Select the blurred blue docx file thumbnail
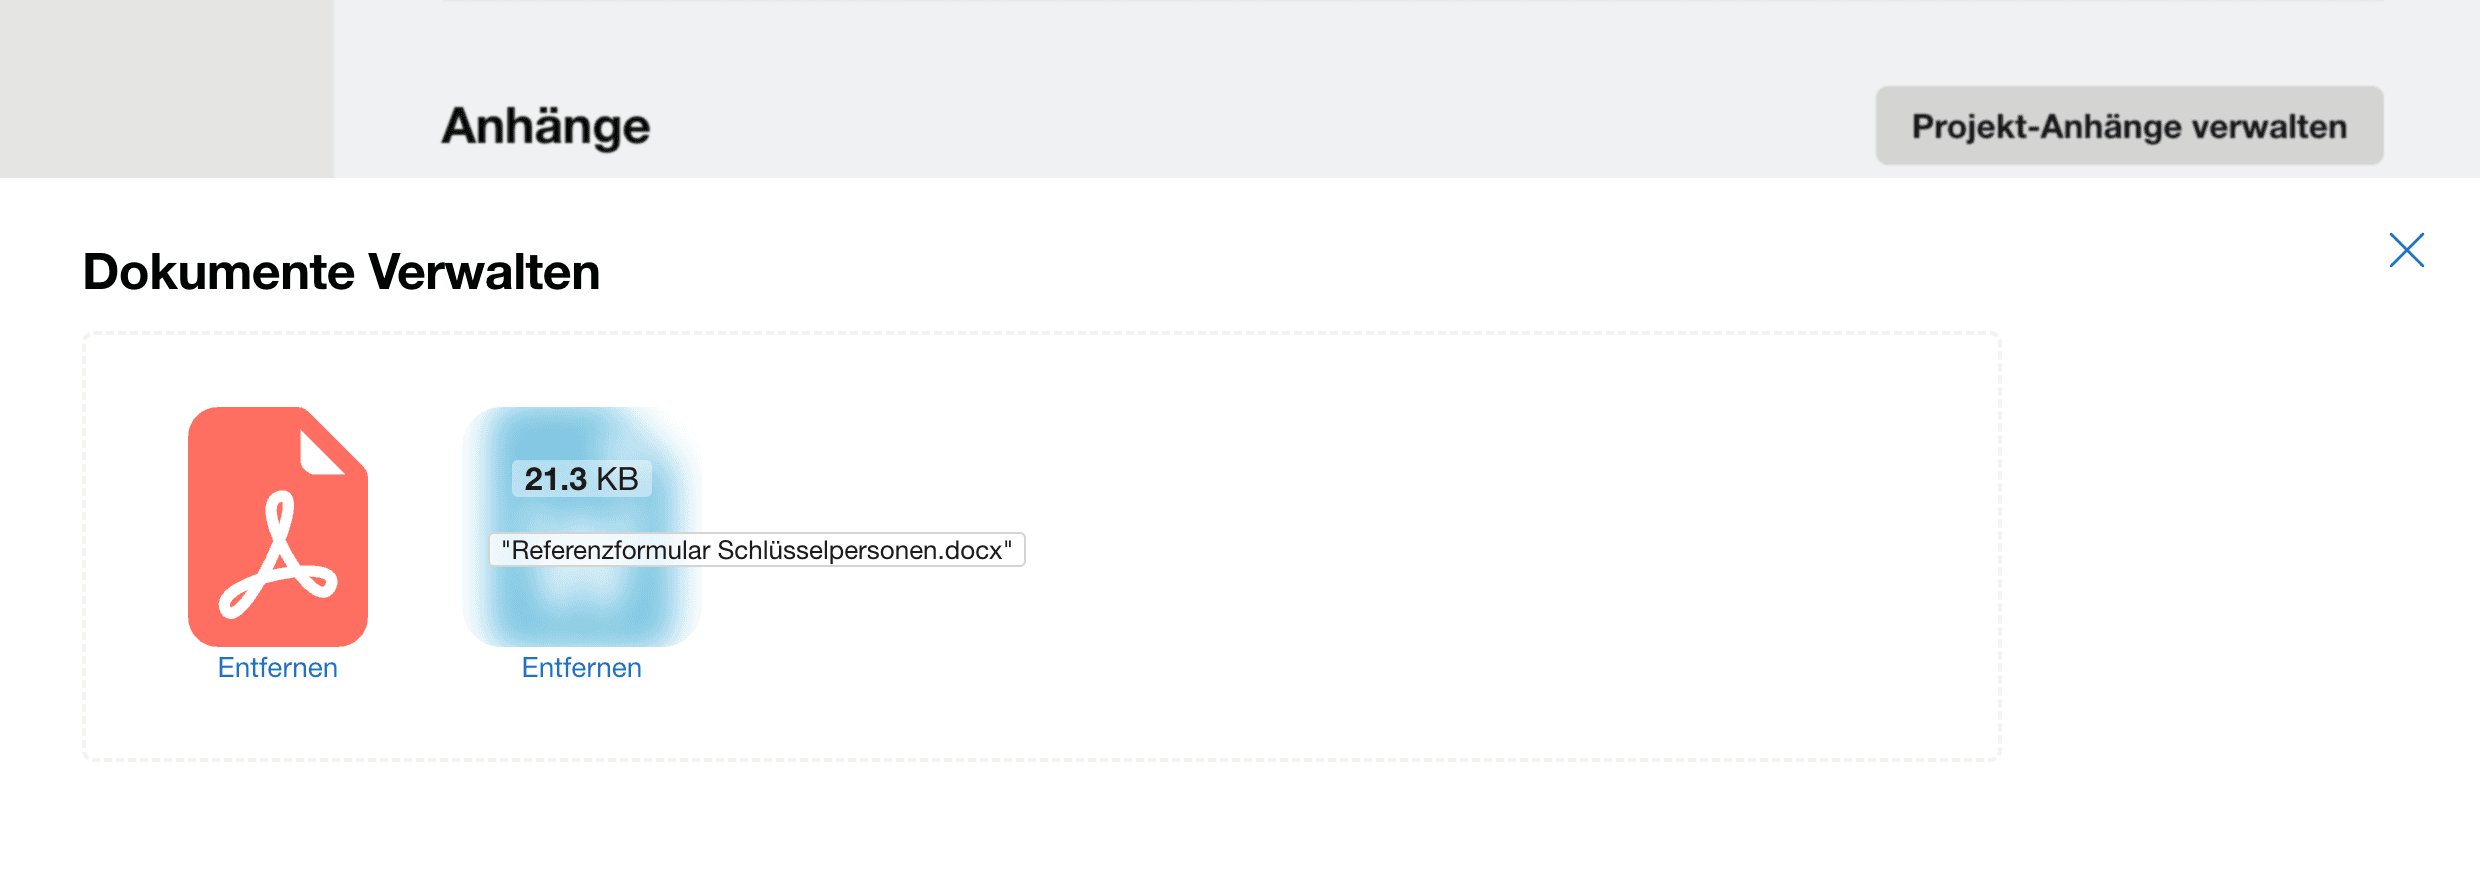Screen dimensions: 2480x886 tap(582, 526)
